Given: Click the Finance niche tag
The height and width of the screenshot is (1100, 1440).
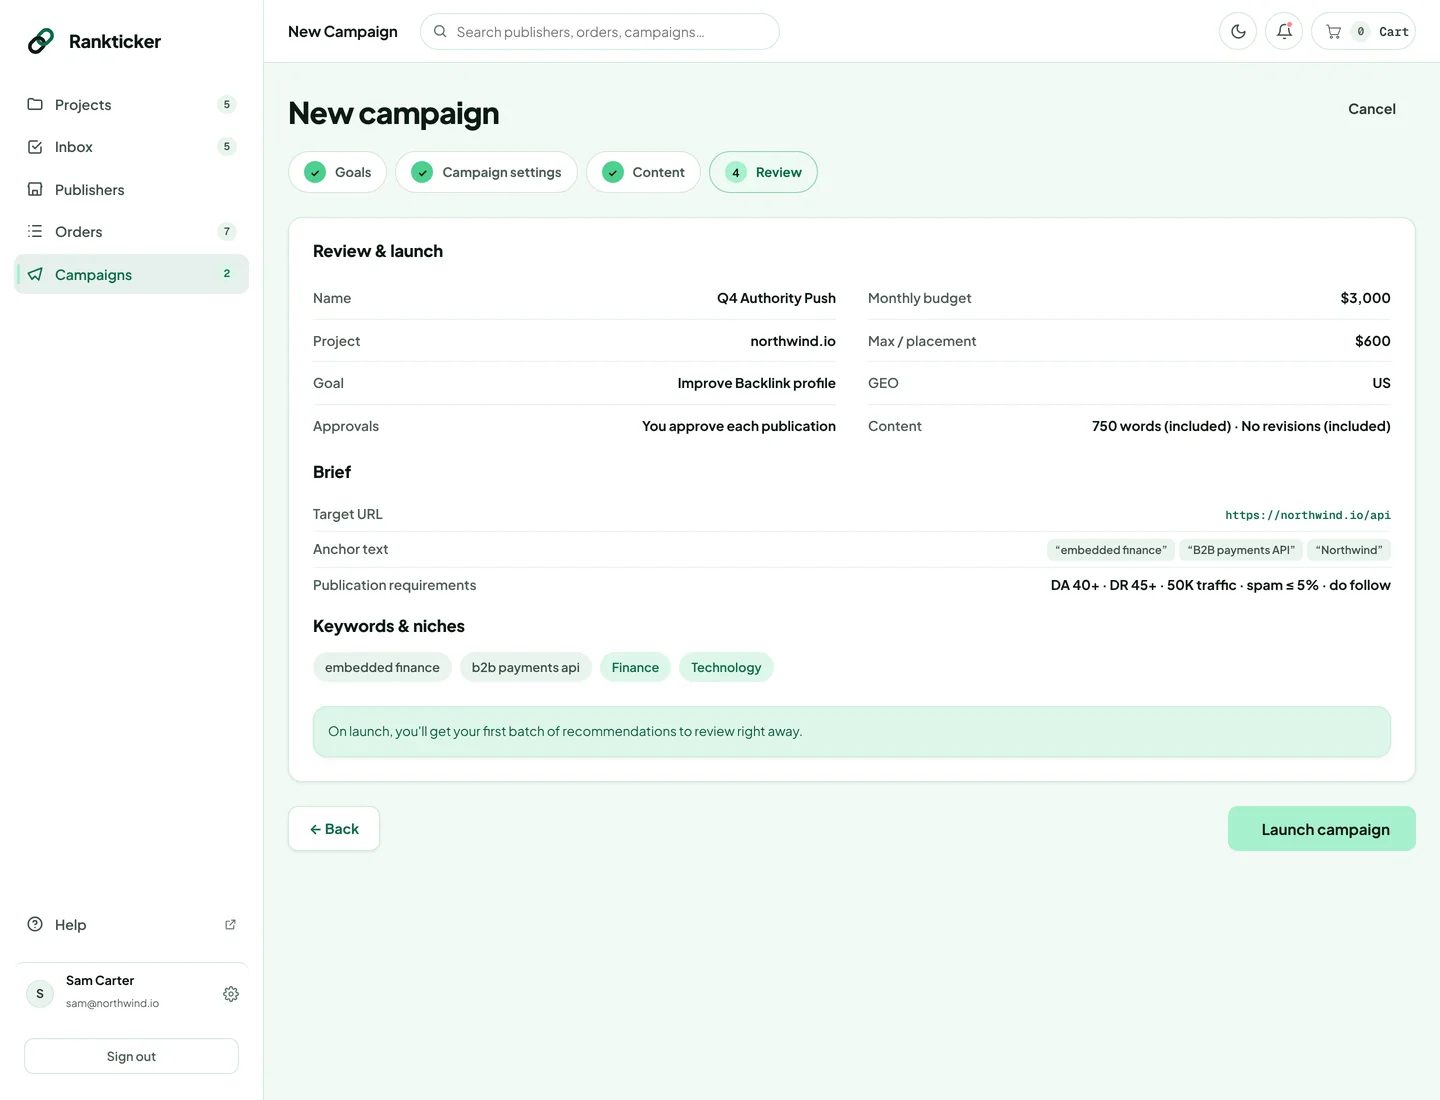Looking at the screenshot, I should (635, 668).
